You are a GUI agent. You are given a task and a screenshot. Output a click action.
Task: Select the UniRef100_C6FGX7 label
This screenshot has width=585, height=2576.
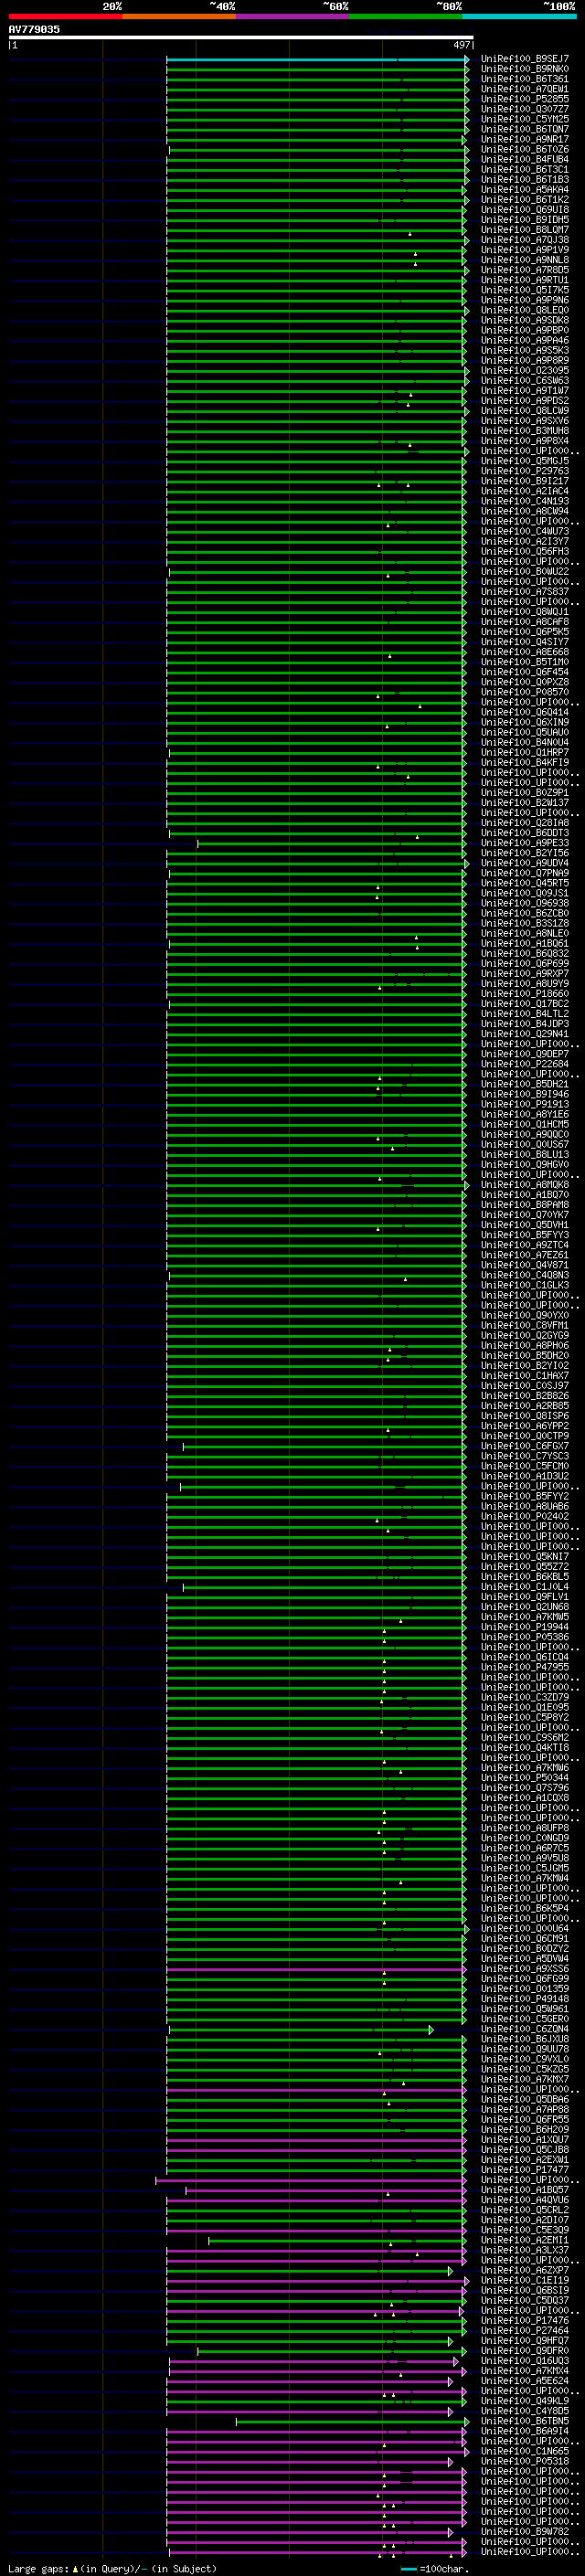point(525,1446)
